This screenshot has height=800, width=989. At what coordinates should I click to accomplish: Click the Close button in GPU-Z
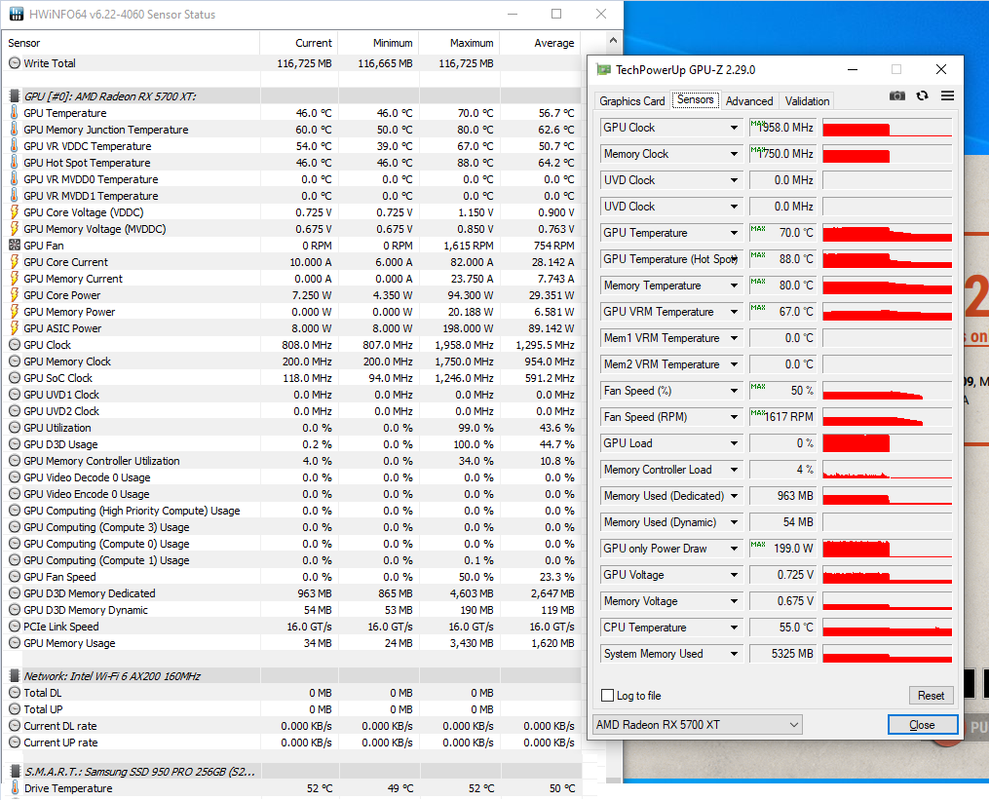point(922,725)
